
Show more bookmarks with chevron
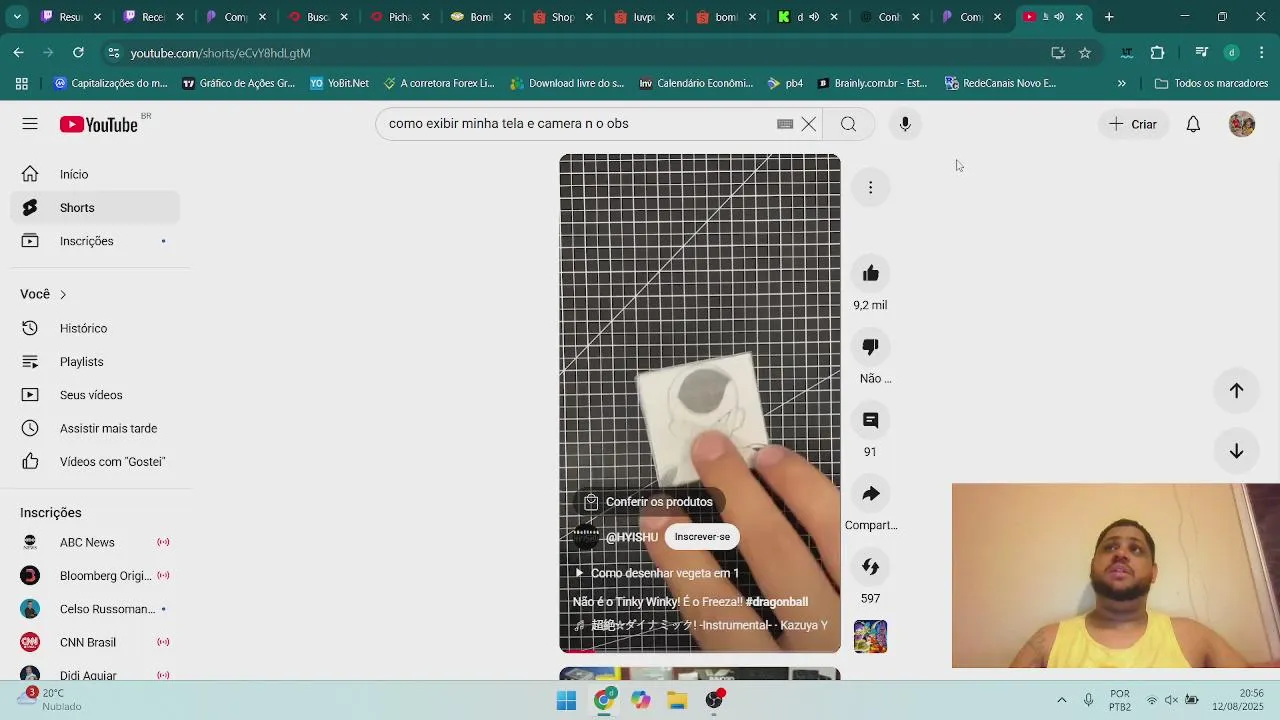(1121, 84)
